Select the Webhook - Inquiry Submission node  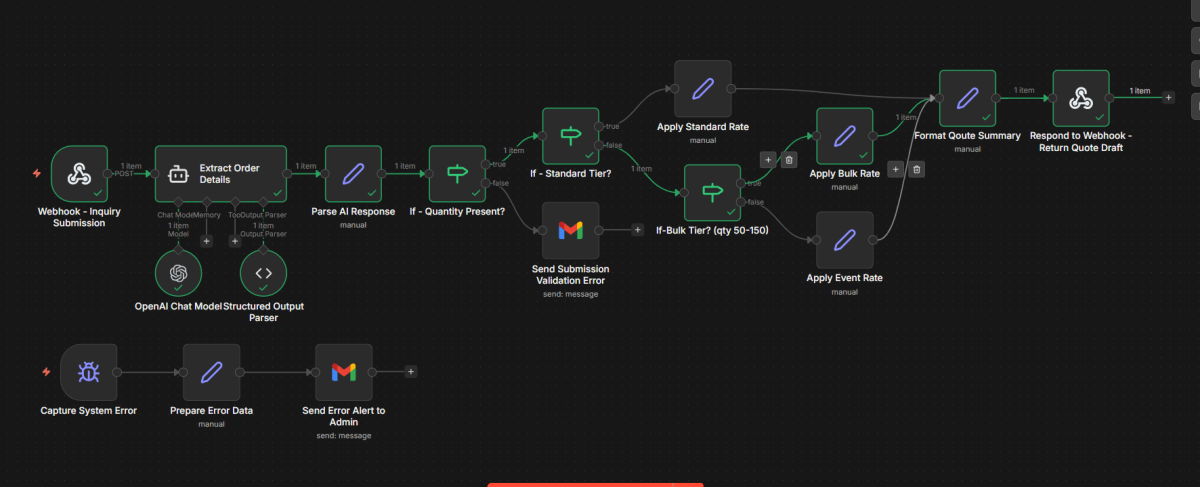coord(79,174)
